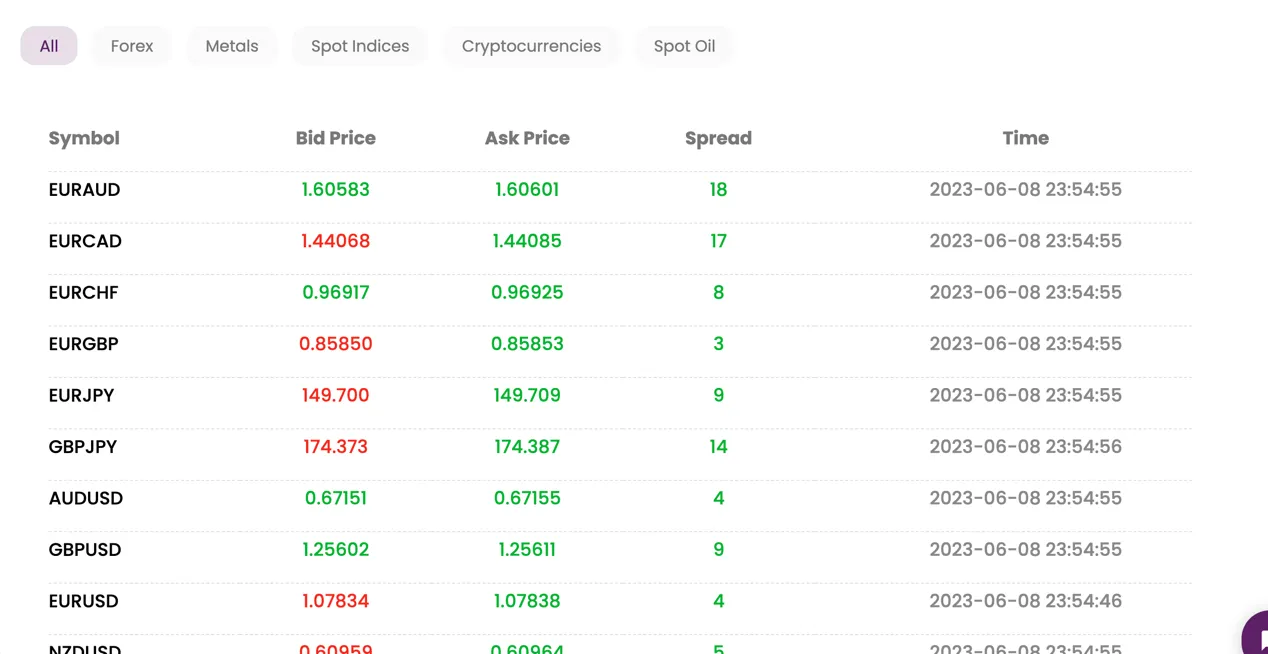Click the AUDUSD row timestamp
Viewport: 1268px width, 654px height.
[1026, 498]
